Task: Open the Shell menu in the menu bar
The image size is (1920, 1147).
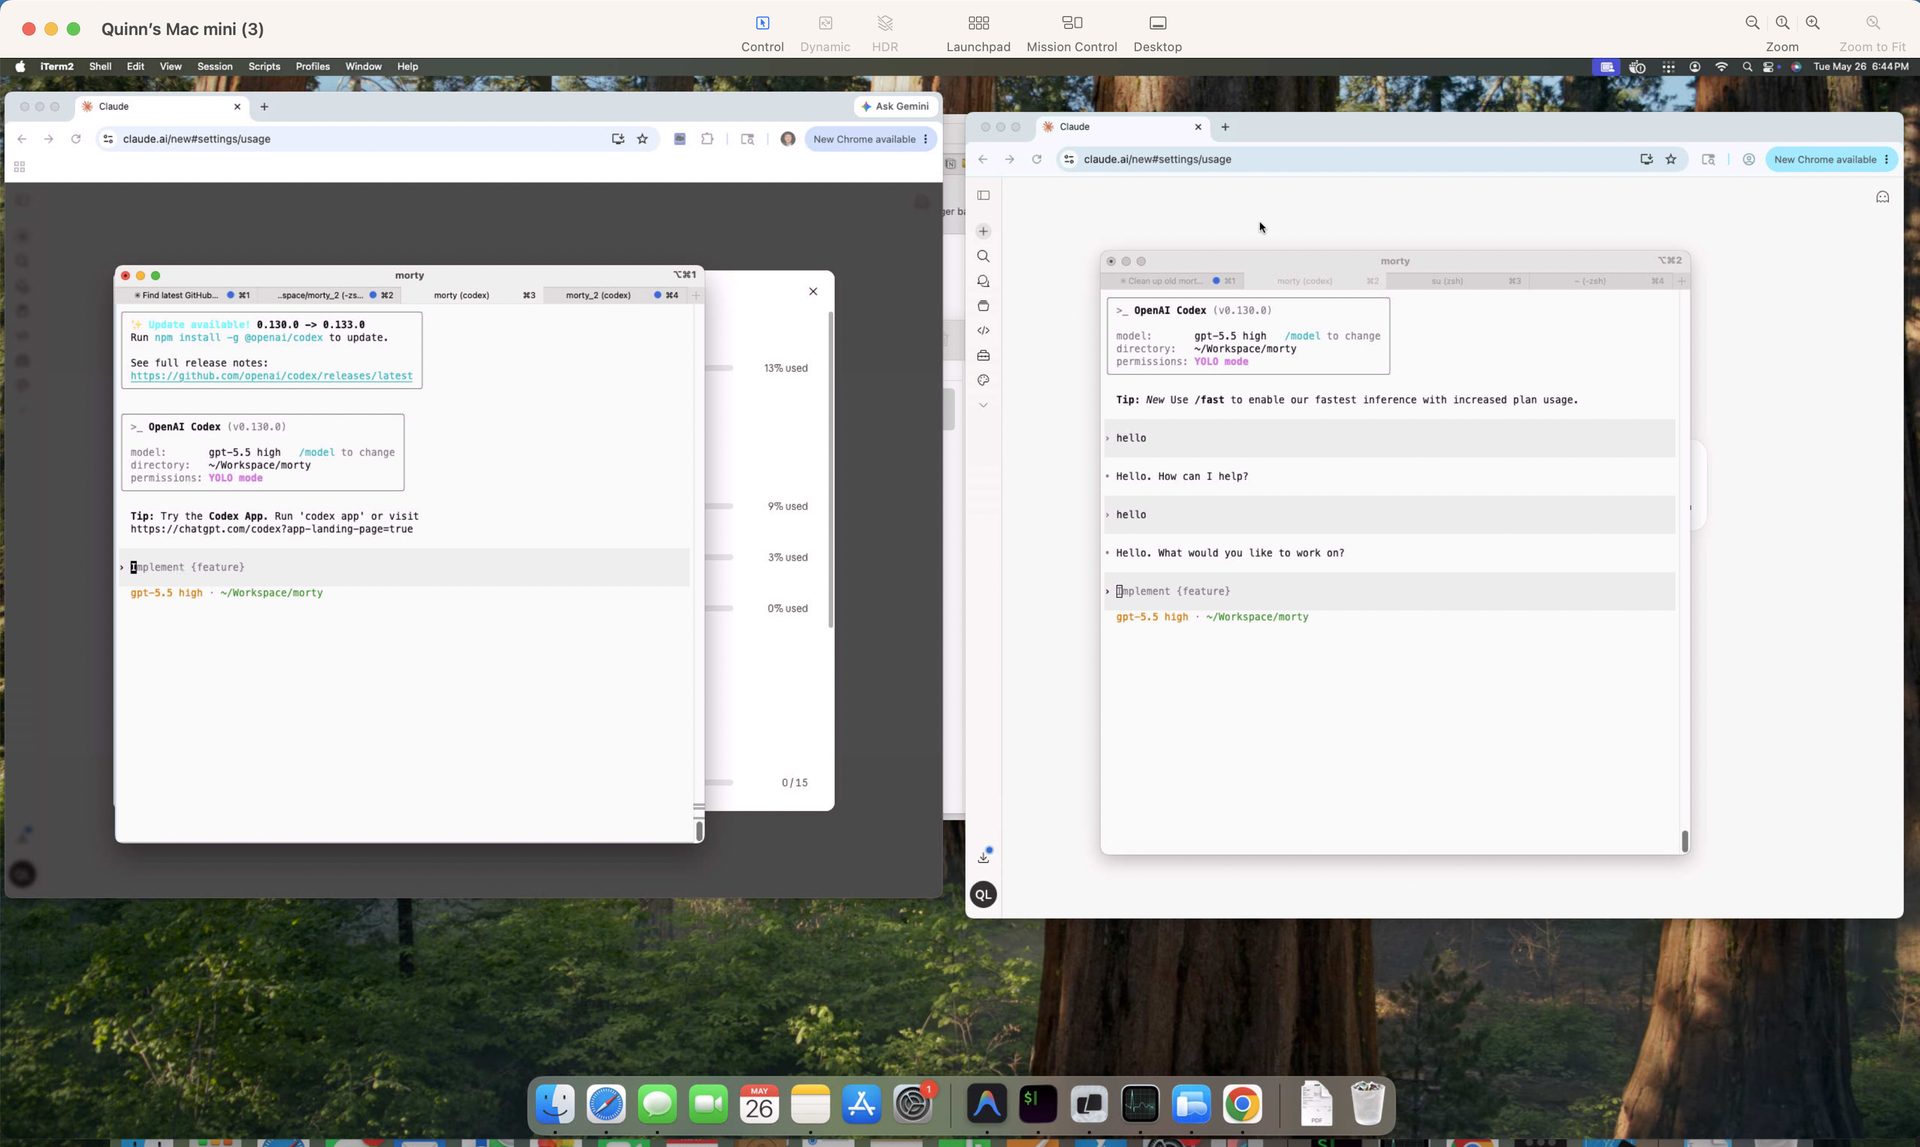Action: click(x=100, y=67)
